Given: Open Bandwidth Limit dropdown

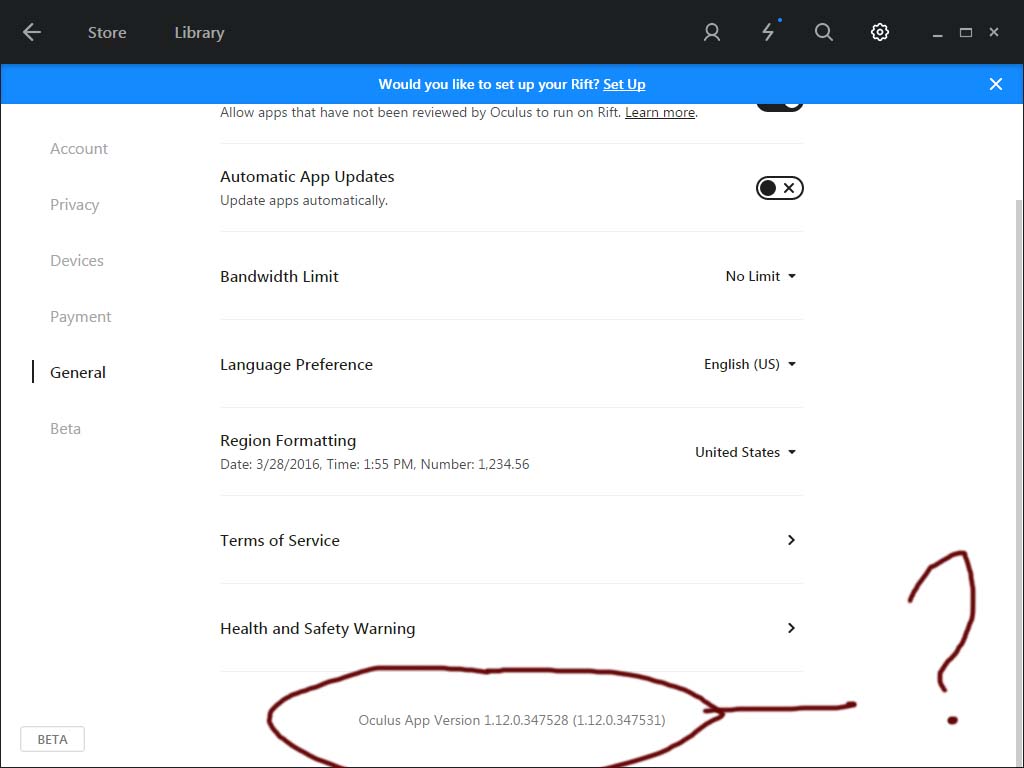Looking at the screenshot, I should (760, 276).
